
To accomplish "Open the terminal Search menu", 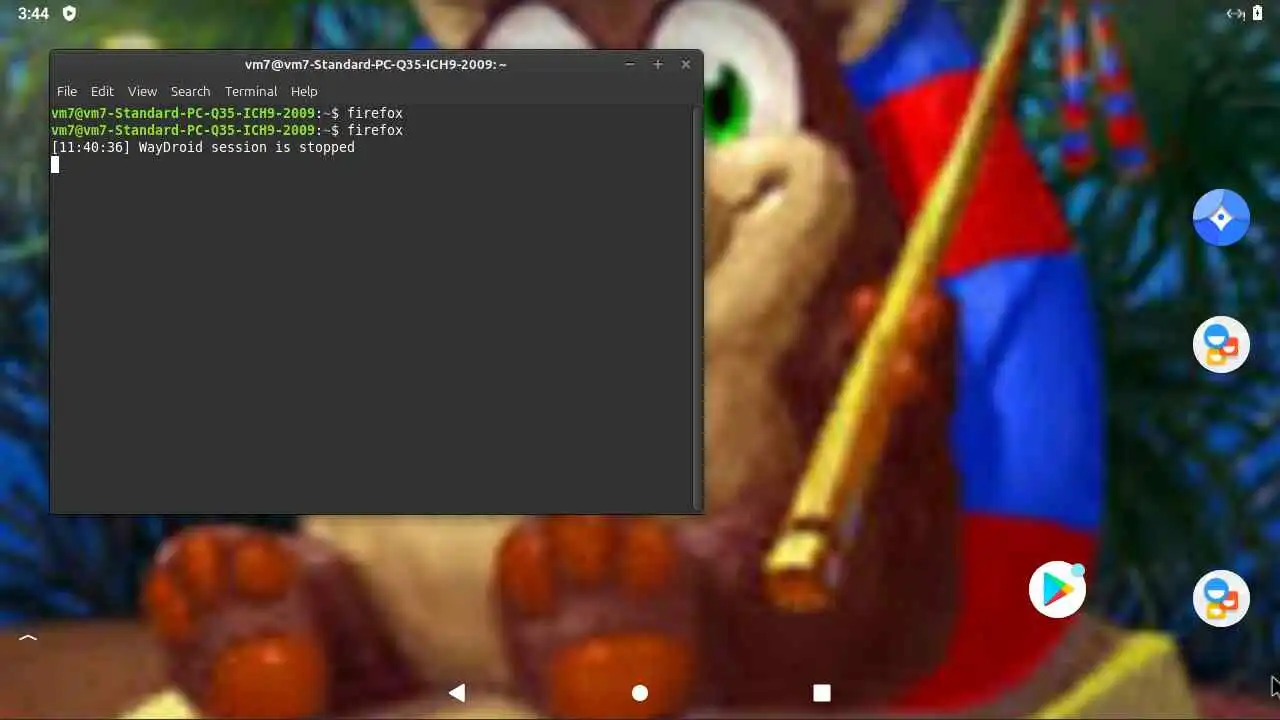I will click(x=190, y=91).
